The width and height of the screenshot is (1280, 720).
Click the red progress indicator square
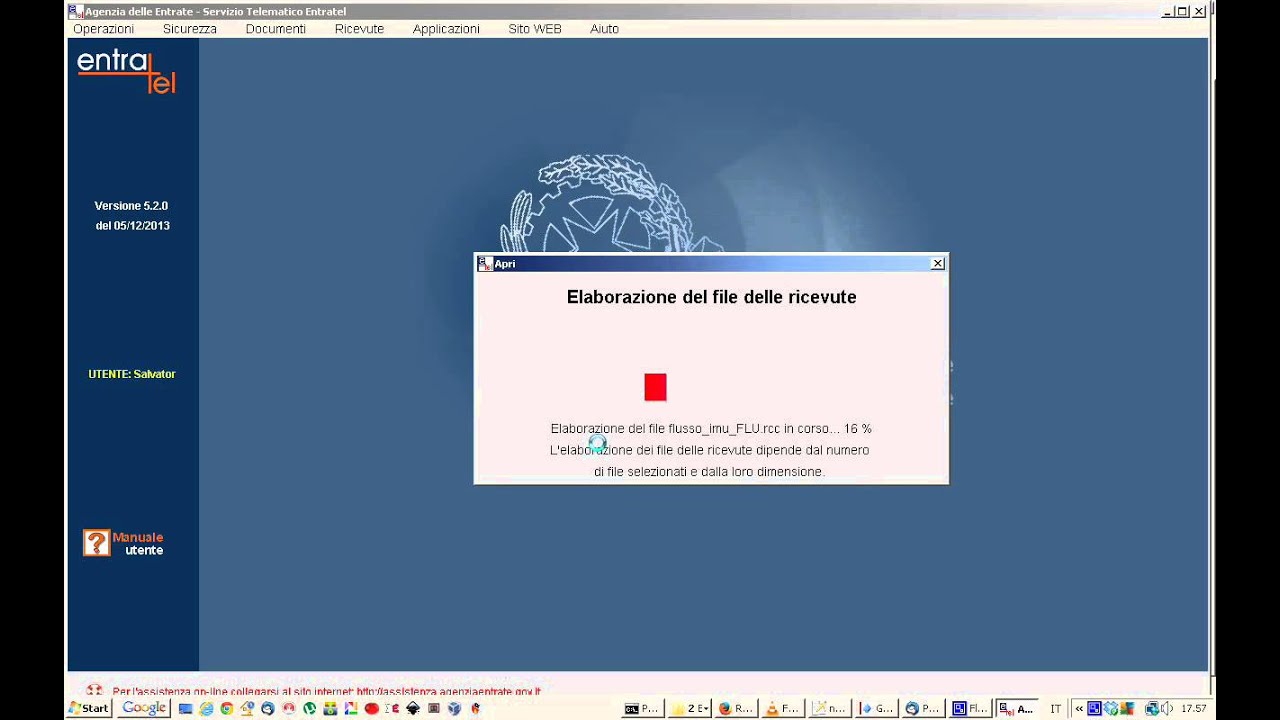coord(655,387)
